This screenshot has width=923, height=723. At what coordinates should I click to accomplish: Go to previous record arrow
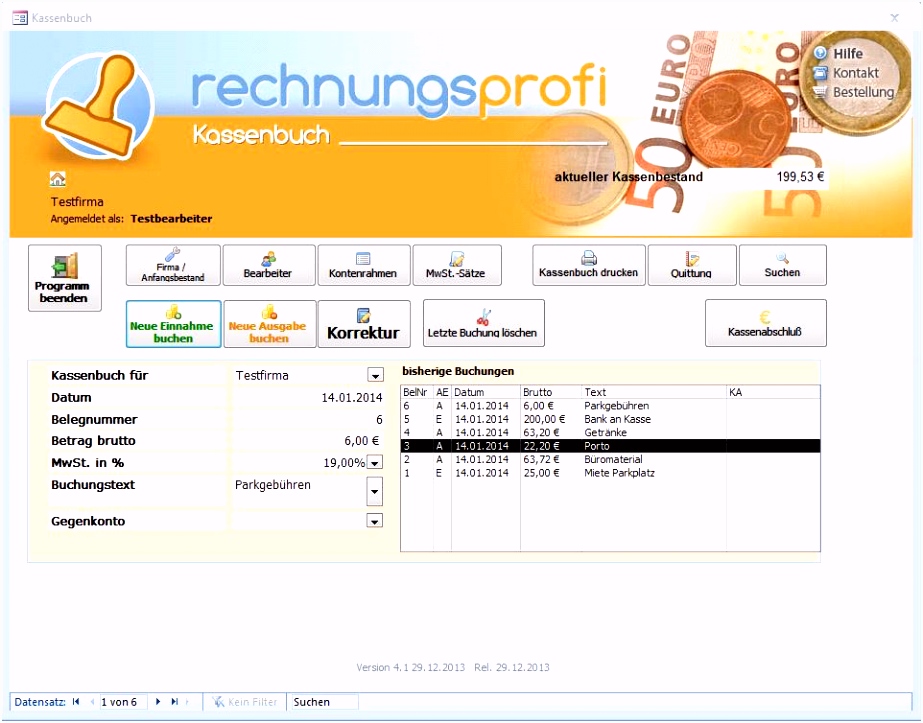coord(92,702)
